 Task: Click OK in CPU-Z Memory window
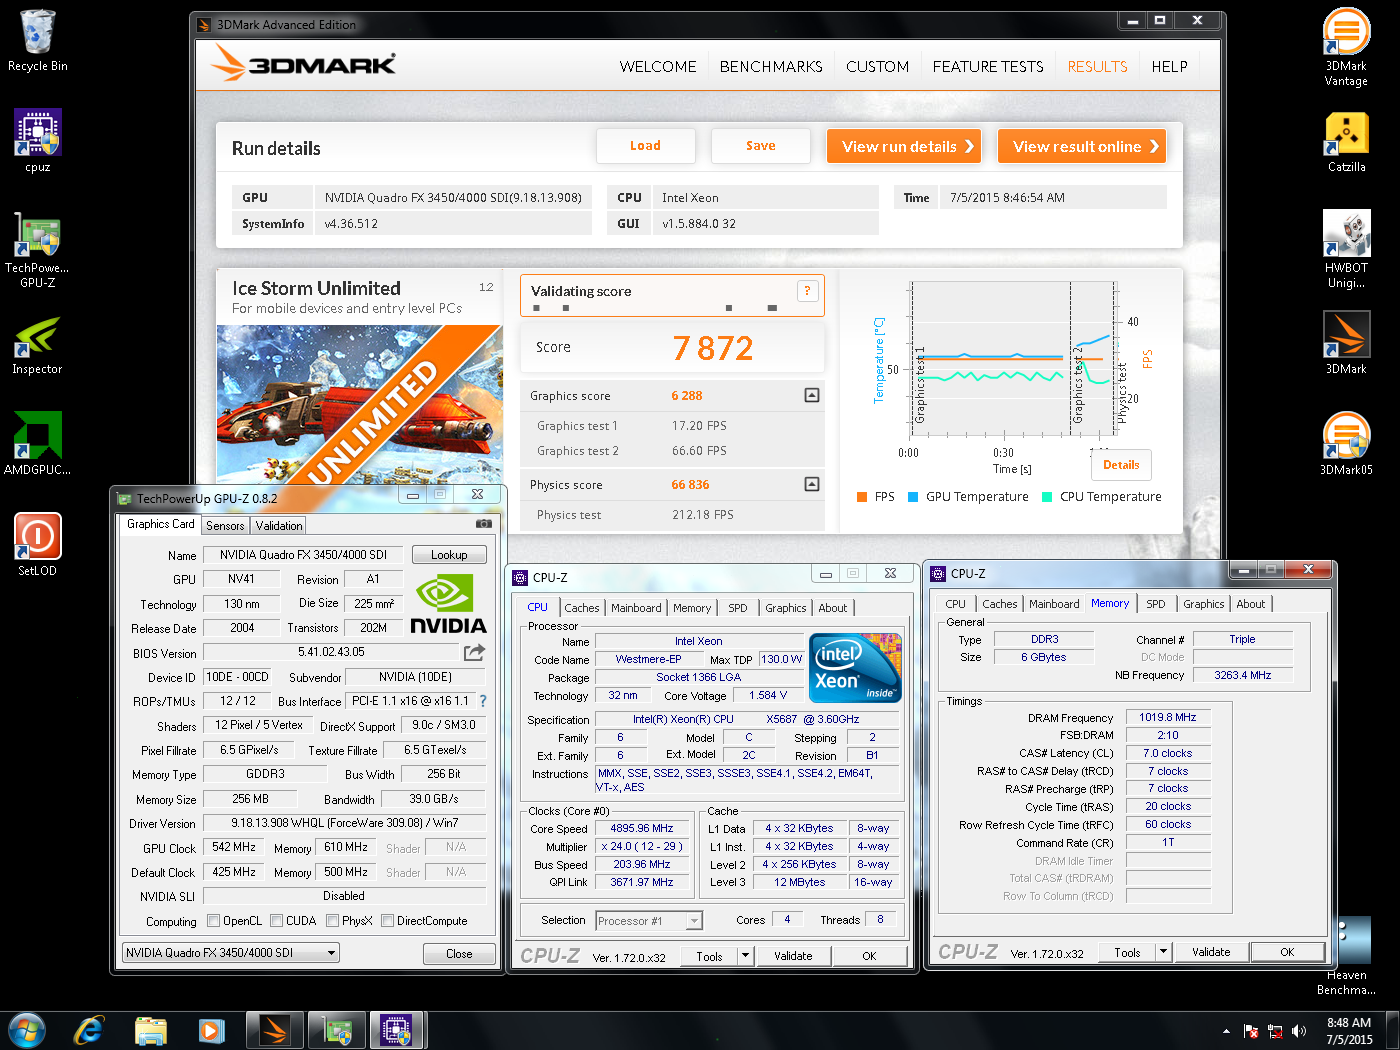point(1287,952)
